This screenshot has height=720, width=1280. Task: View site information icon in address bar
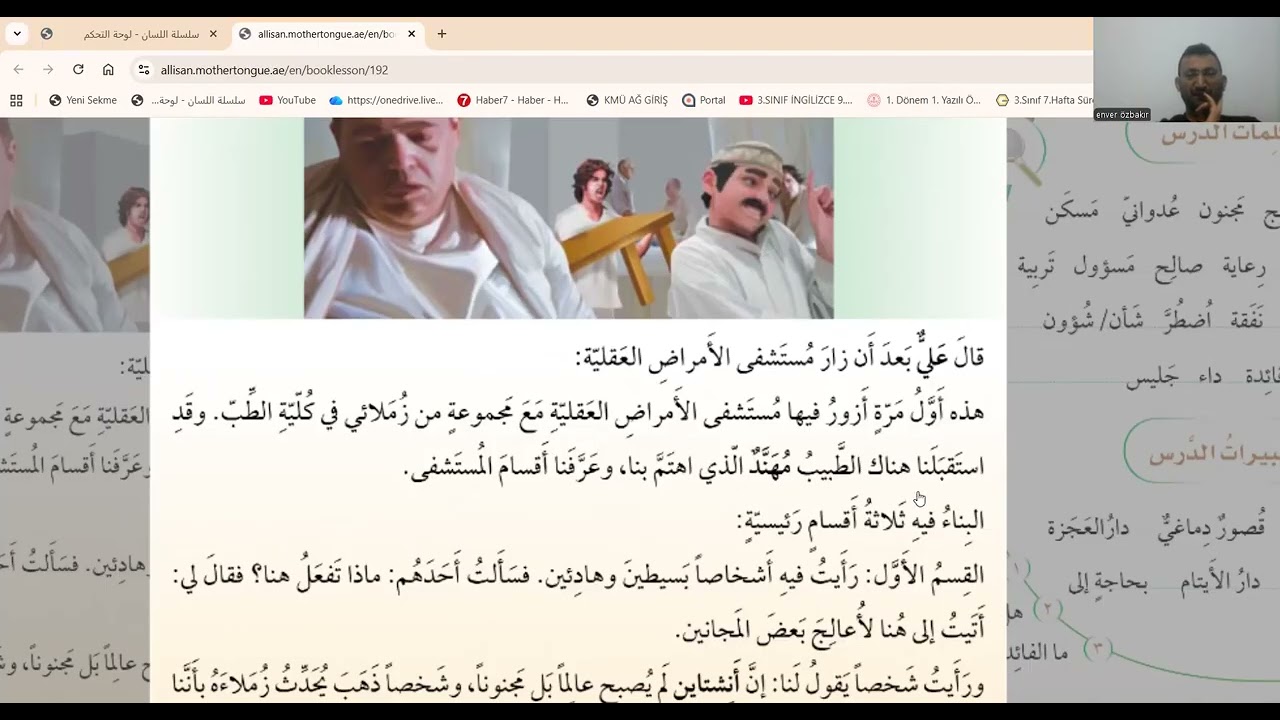[x=144, y=70]
